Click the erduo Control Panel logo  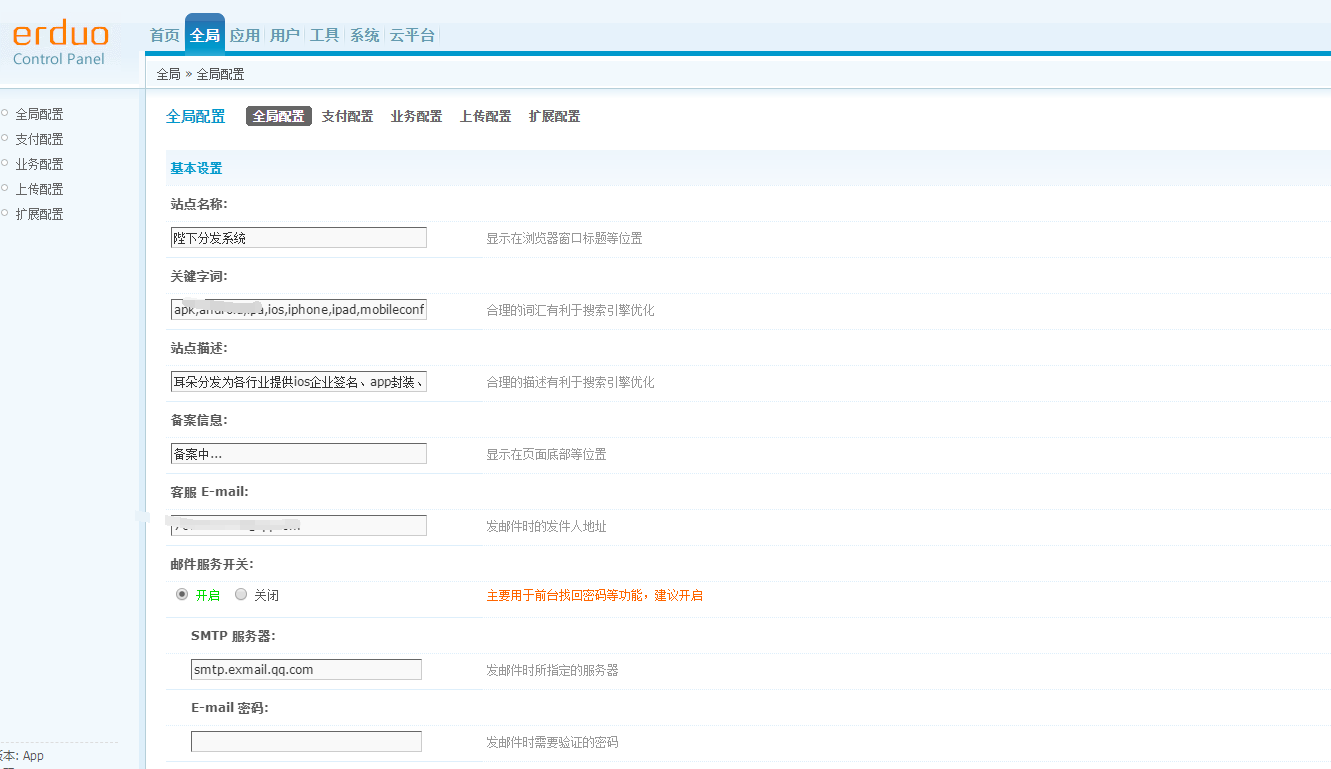tap(60, 43)
